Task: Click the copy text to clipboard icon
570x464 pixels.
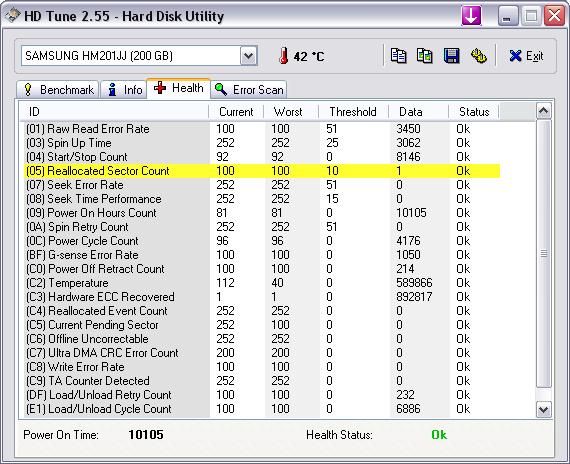Action: tap(398, 56)
